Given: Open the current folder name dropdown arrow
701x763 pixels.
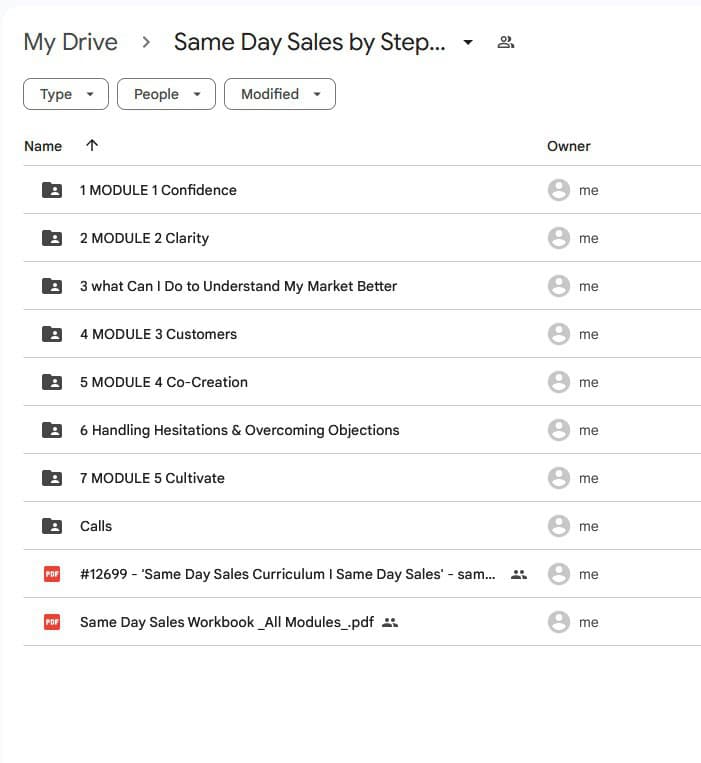Looking at the screenshot, I should click(468, 43).
